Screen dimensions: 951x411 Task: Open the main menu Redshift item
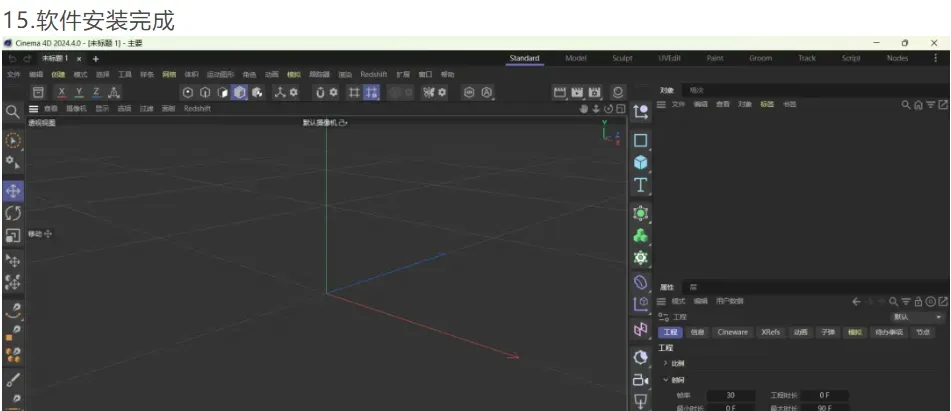click(374, 75)
